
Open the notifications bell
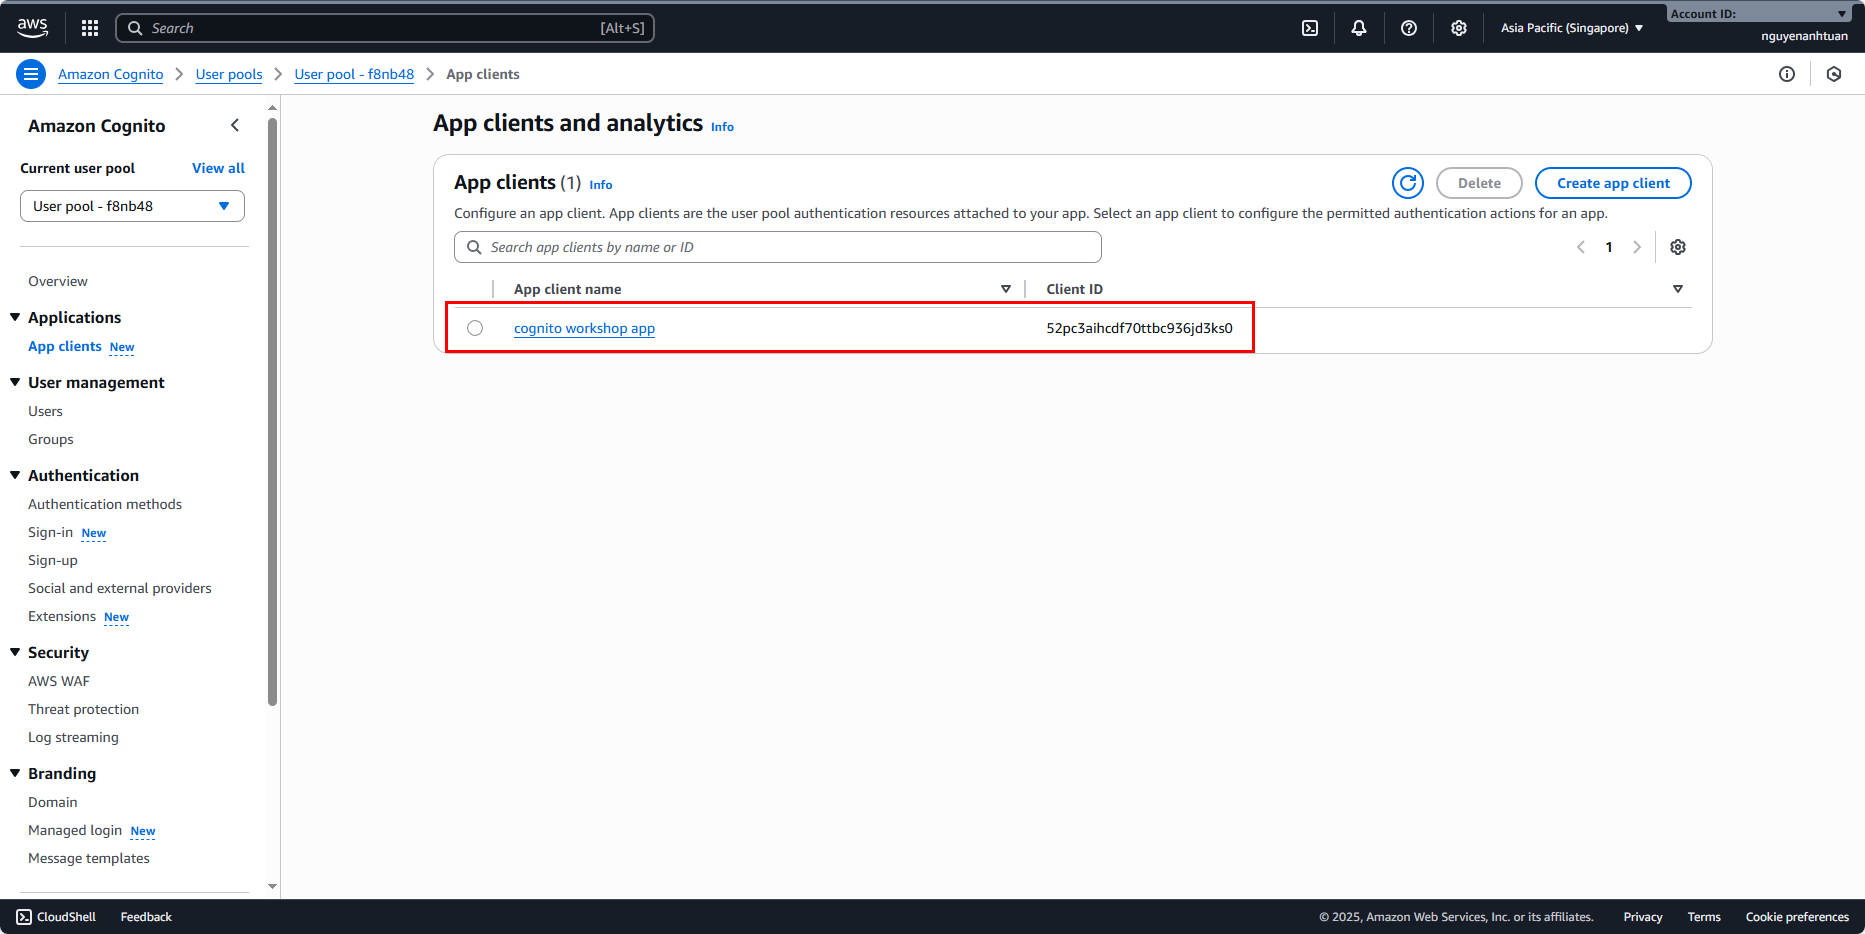pyautogui.click(x=1358, y=28)
